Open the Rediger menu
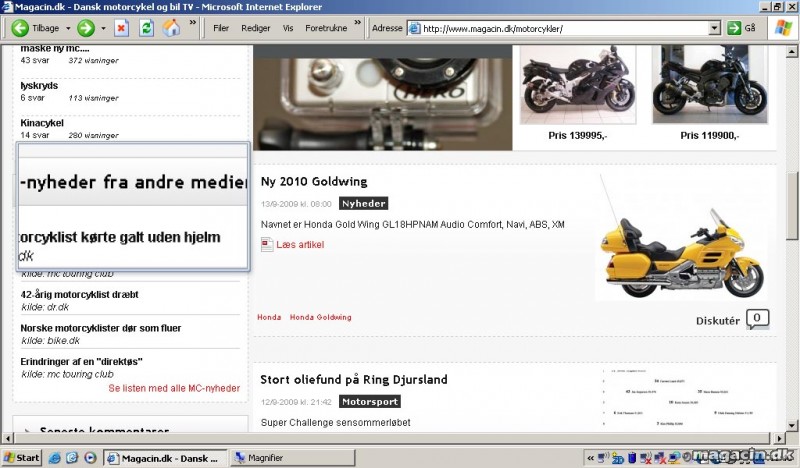The image size is (800, 468). click(256, 28)
